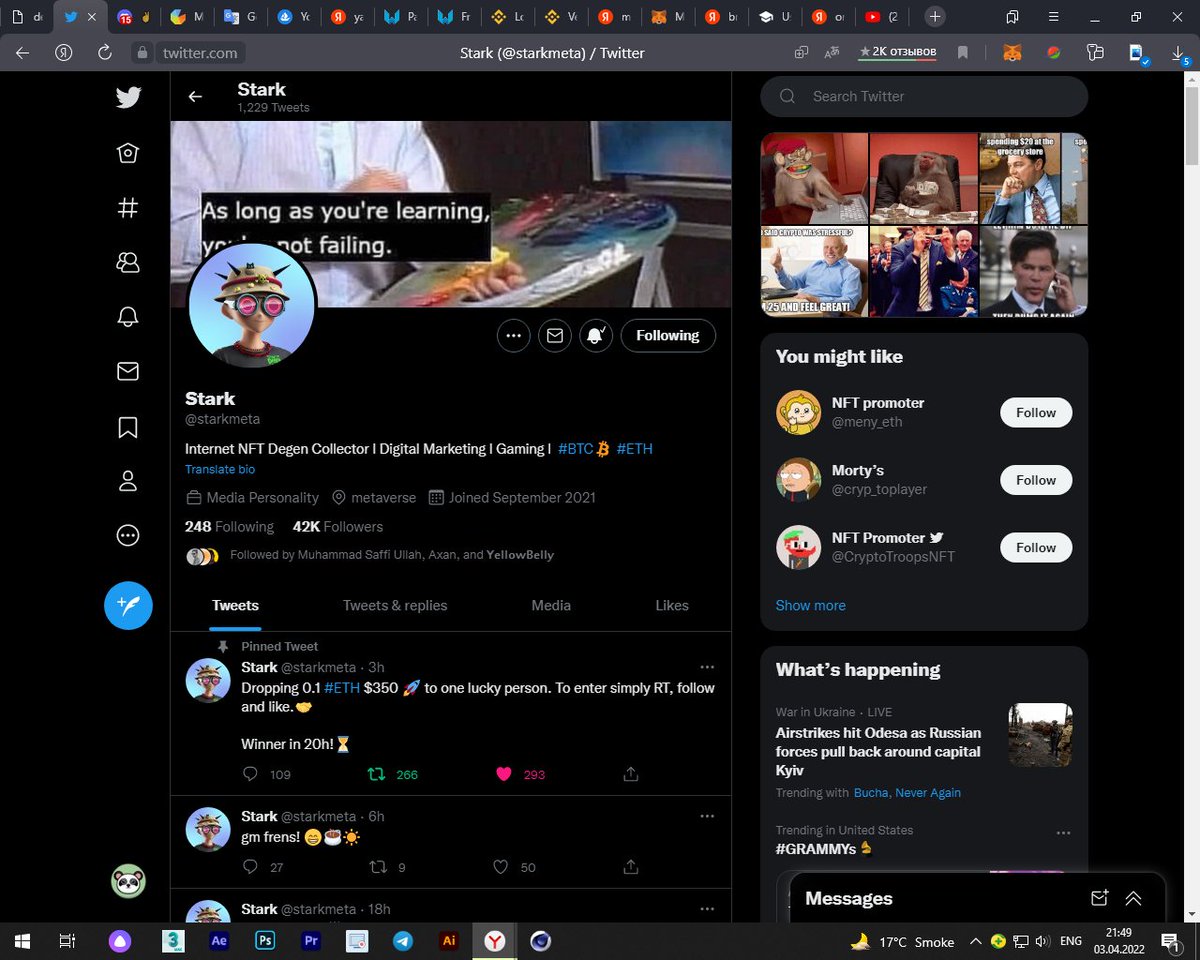Follow NFT promoter @meny_eth
Image resolution: width=1200 pixels, height=960 pixels.
pos(1036,413)
